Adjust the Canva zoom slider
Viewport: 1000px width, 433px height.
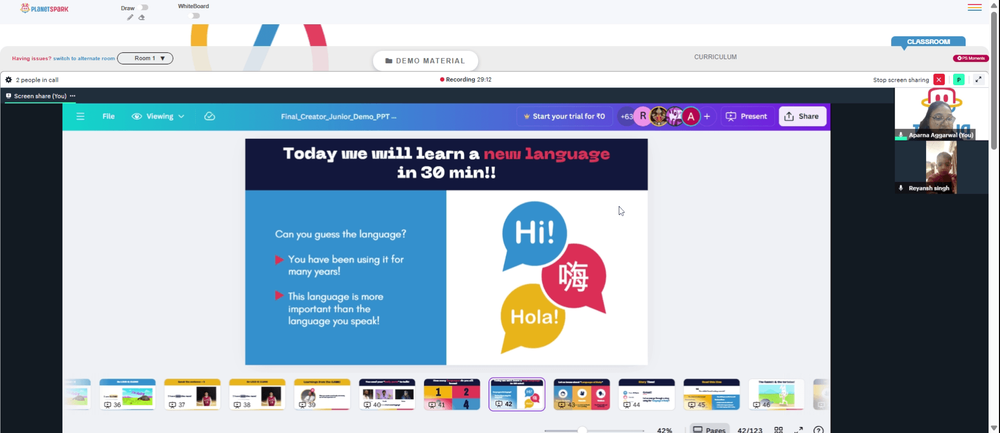pos(582,430)
